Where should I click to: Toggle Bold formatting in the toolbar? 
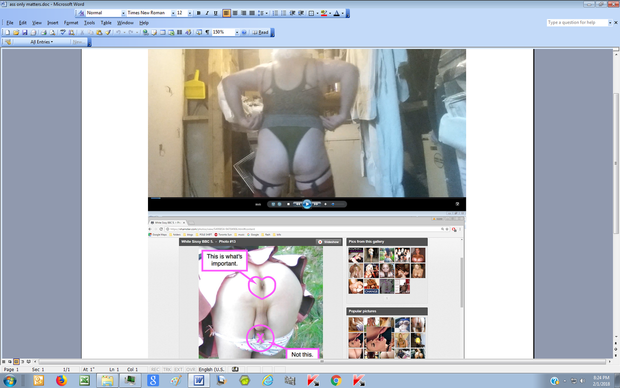pos(198,13)
